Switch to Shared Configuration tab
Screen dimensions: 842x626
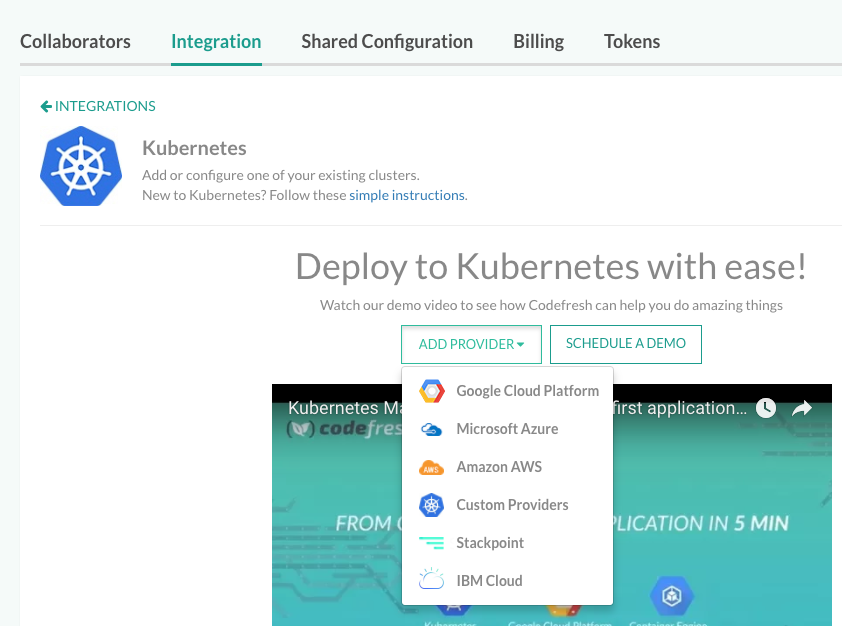[387, 42]
